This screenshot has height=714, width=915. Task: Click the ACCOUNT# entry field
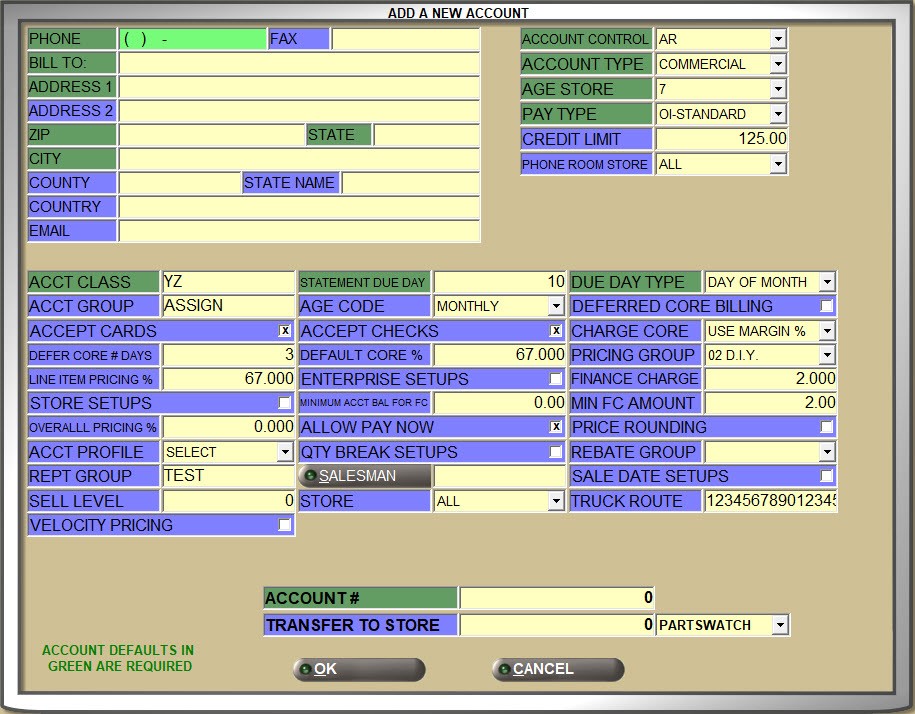point(555,598)
